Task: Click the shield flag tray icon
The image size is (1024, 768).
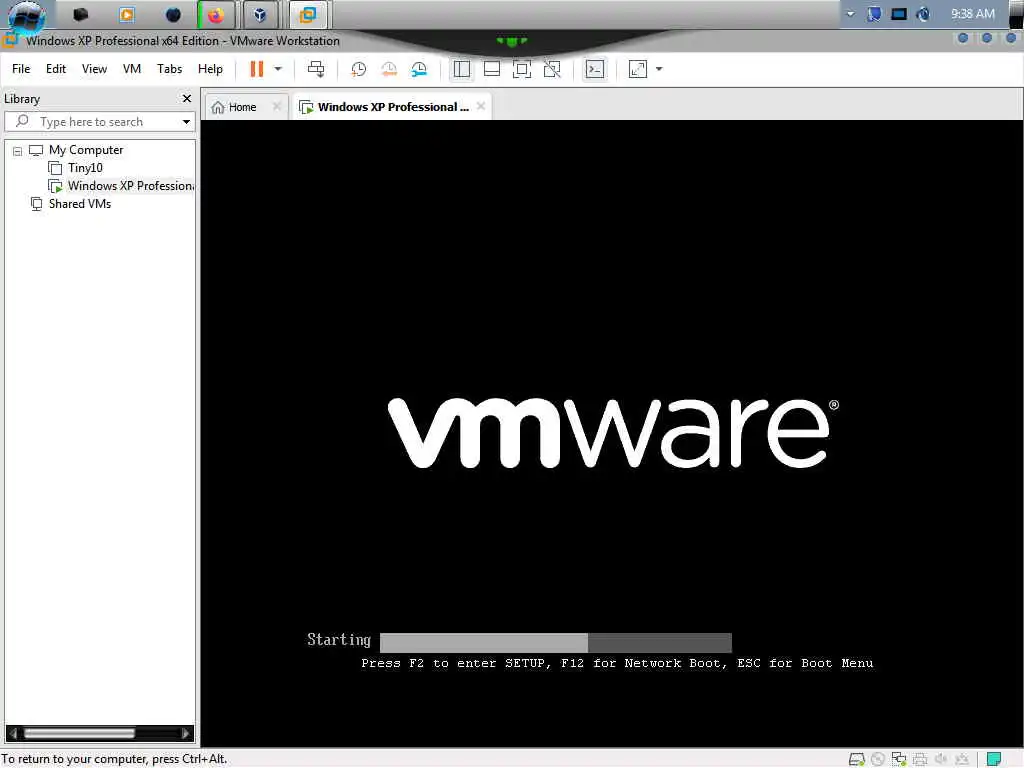Action: [874, 14]
